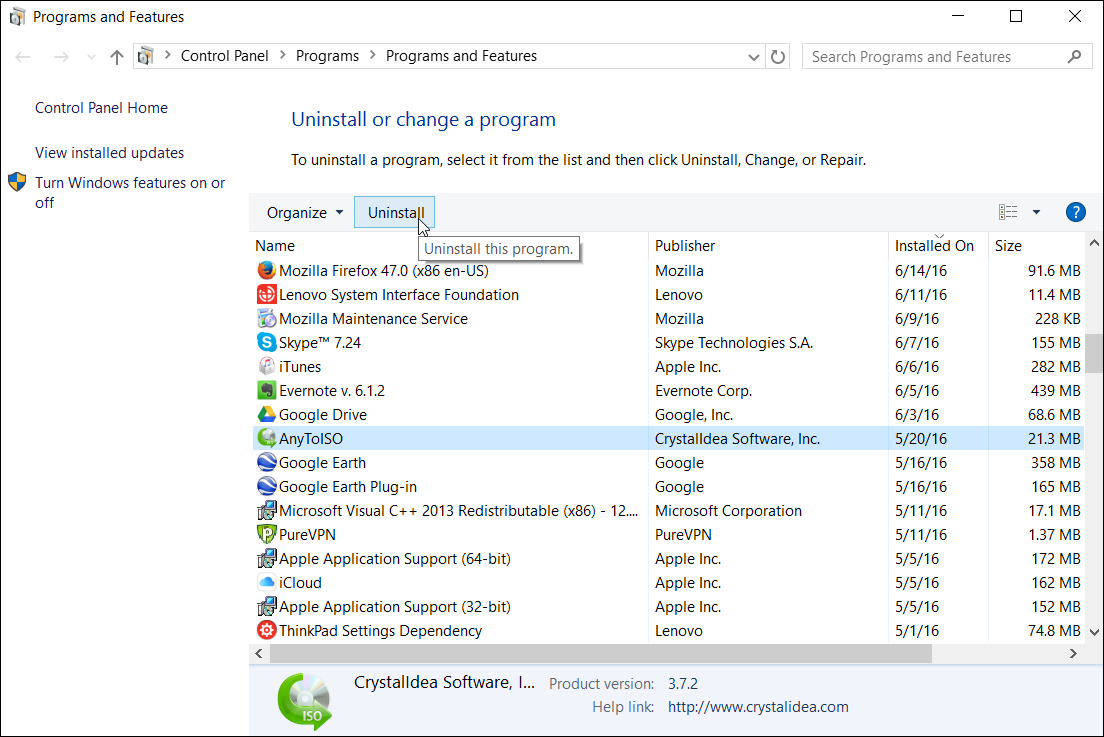Click the Mozilla Maintenance Service icon
This screenshot has height=737, width=1104.
coord(266,318)
